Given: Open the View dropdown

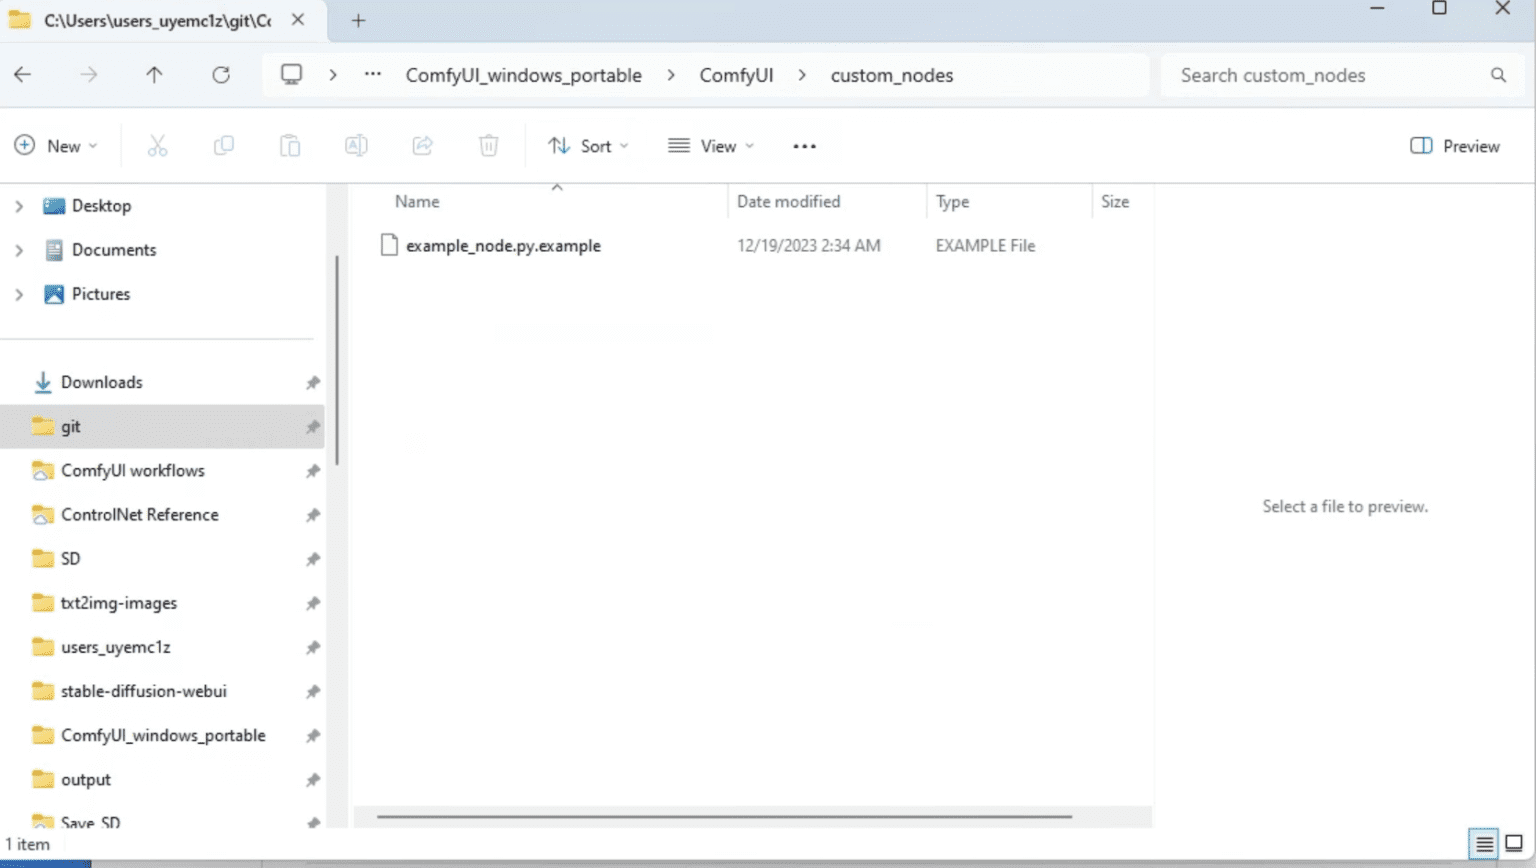Looking at the screenshot, I should (x=710, y=146).
